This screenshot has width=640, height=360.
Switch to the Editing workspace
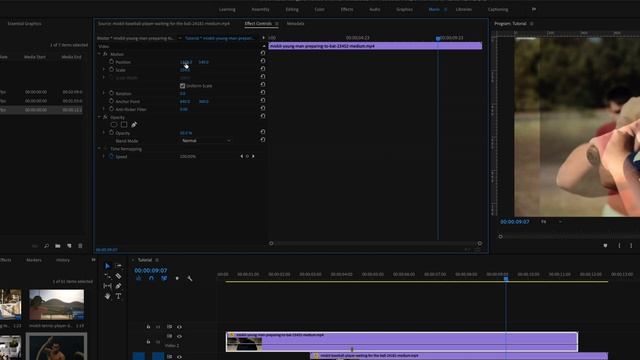point(292,9)
